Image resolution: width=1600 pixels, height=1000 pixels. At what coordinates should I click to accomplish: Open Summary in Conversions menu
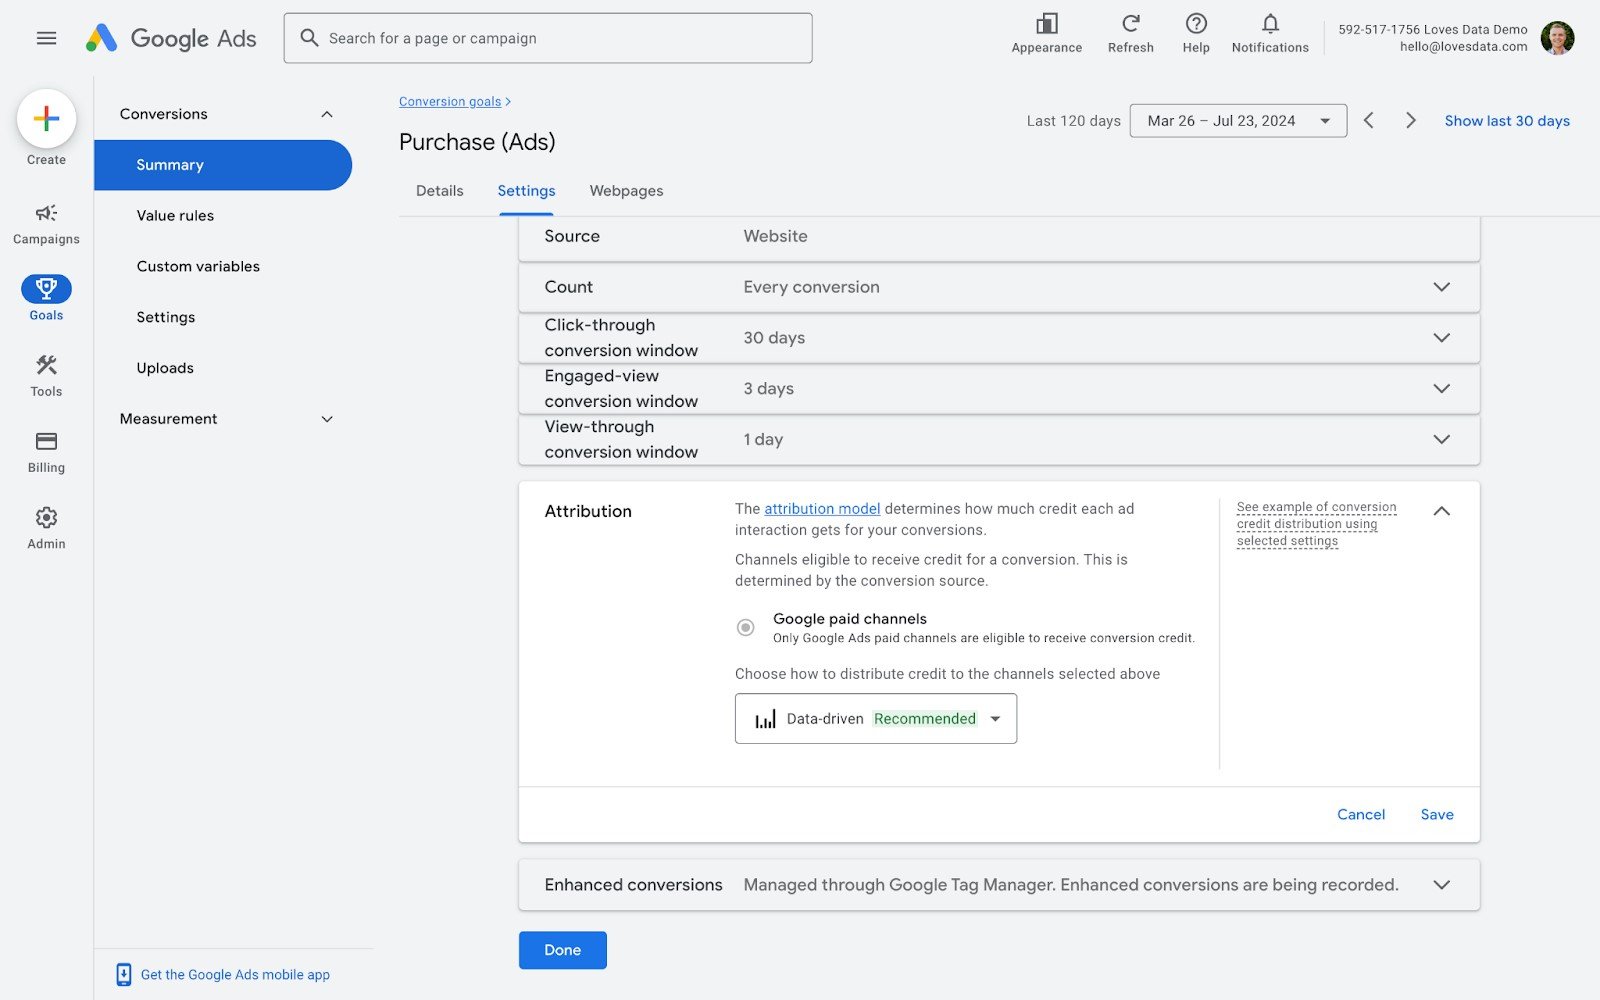223,165
